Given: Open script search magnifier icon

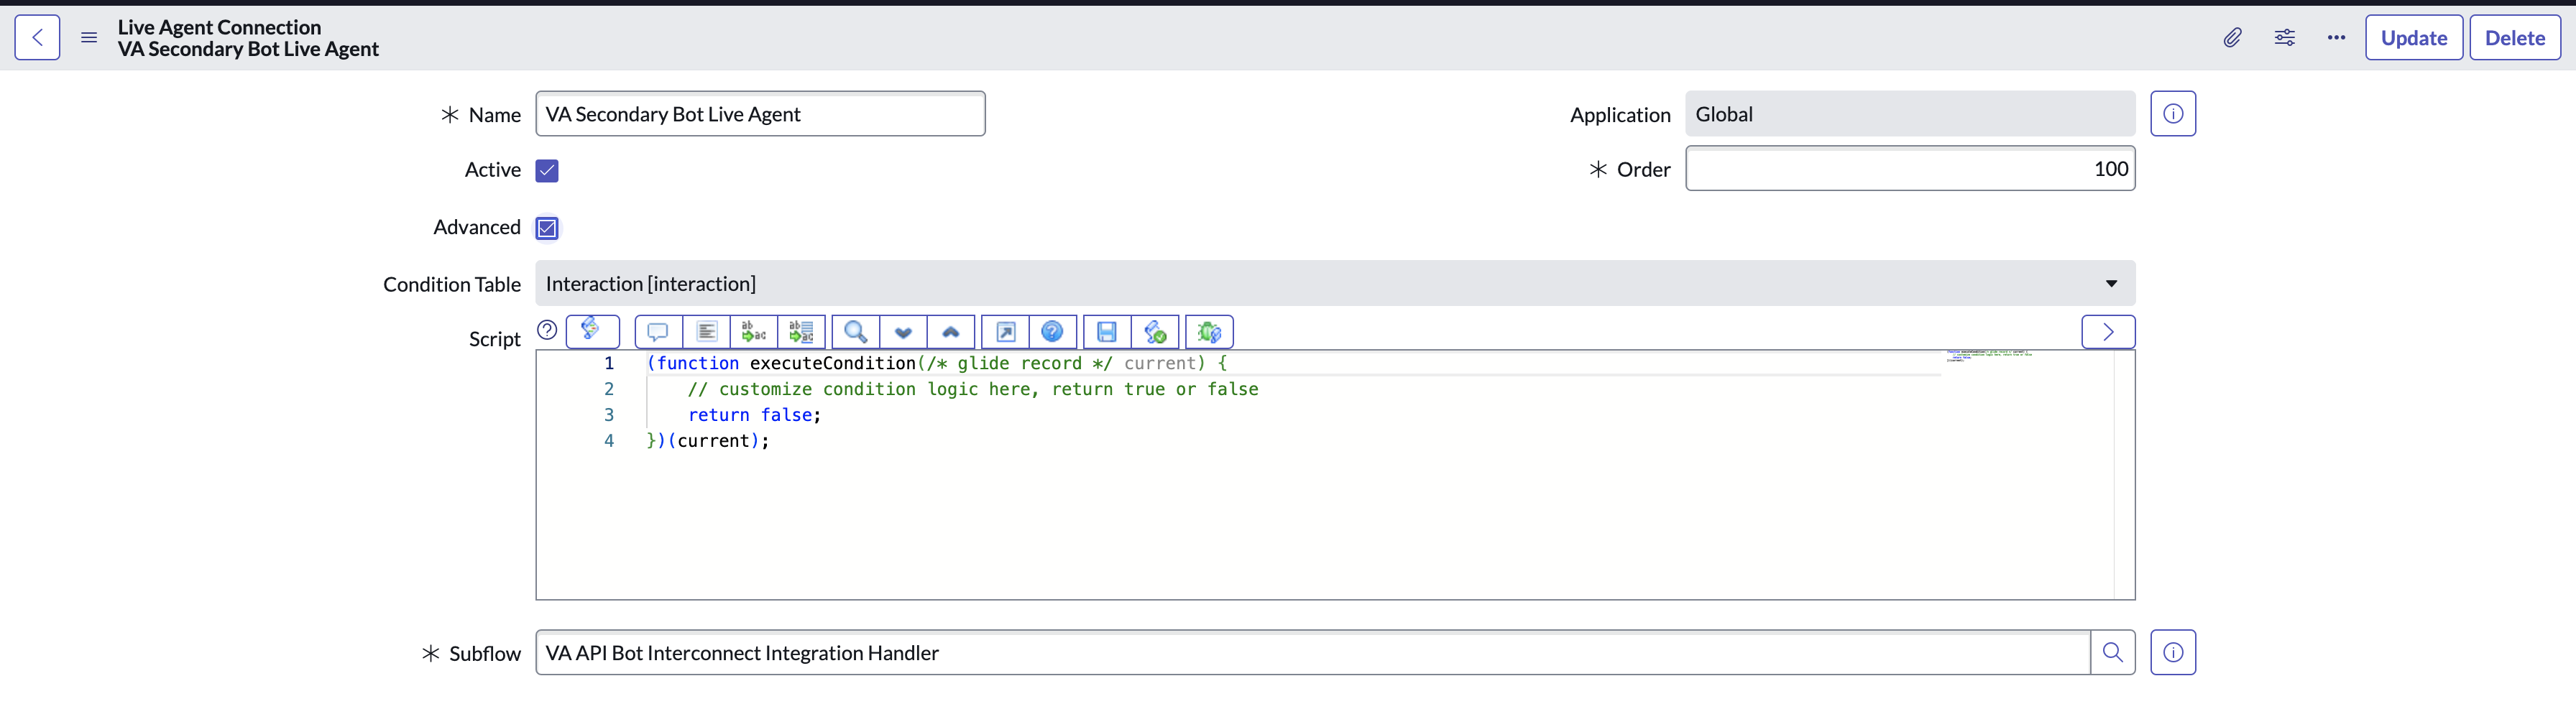Looking at the screenshot, I should (856, 332).
